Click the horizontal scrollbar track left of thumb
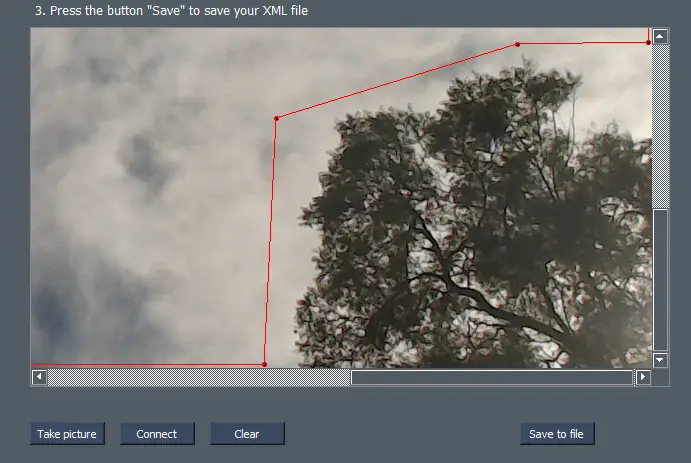 coord(198,377)
